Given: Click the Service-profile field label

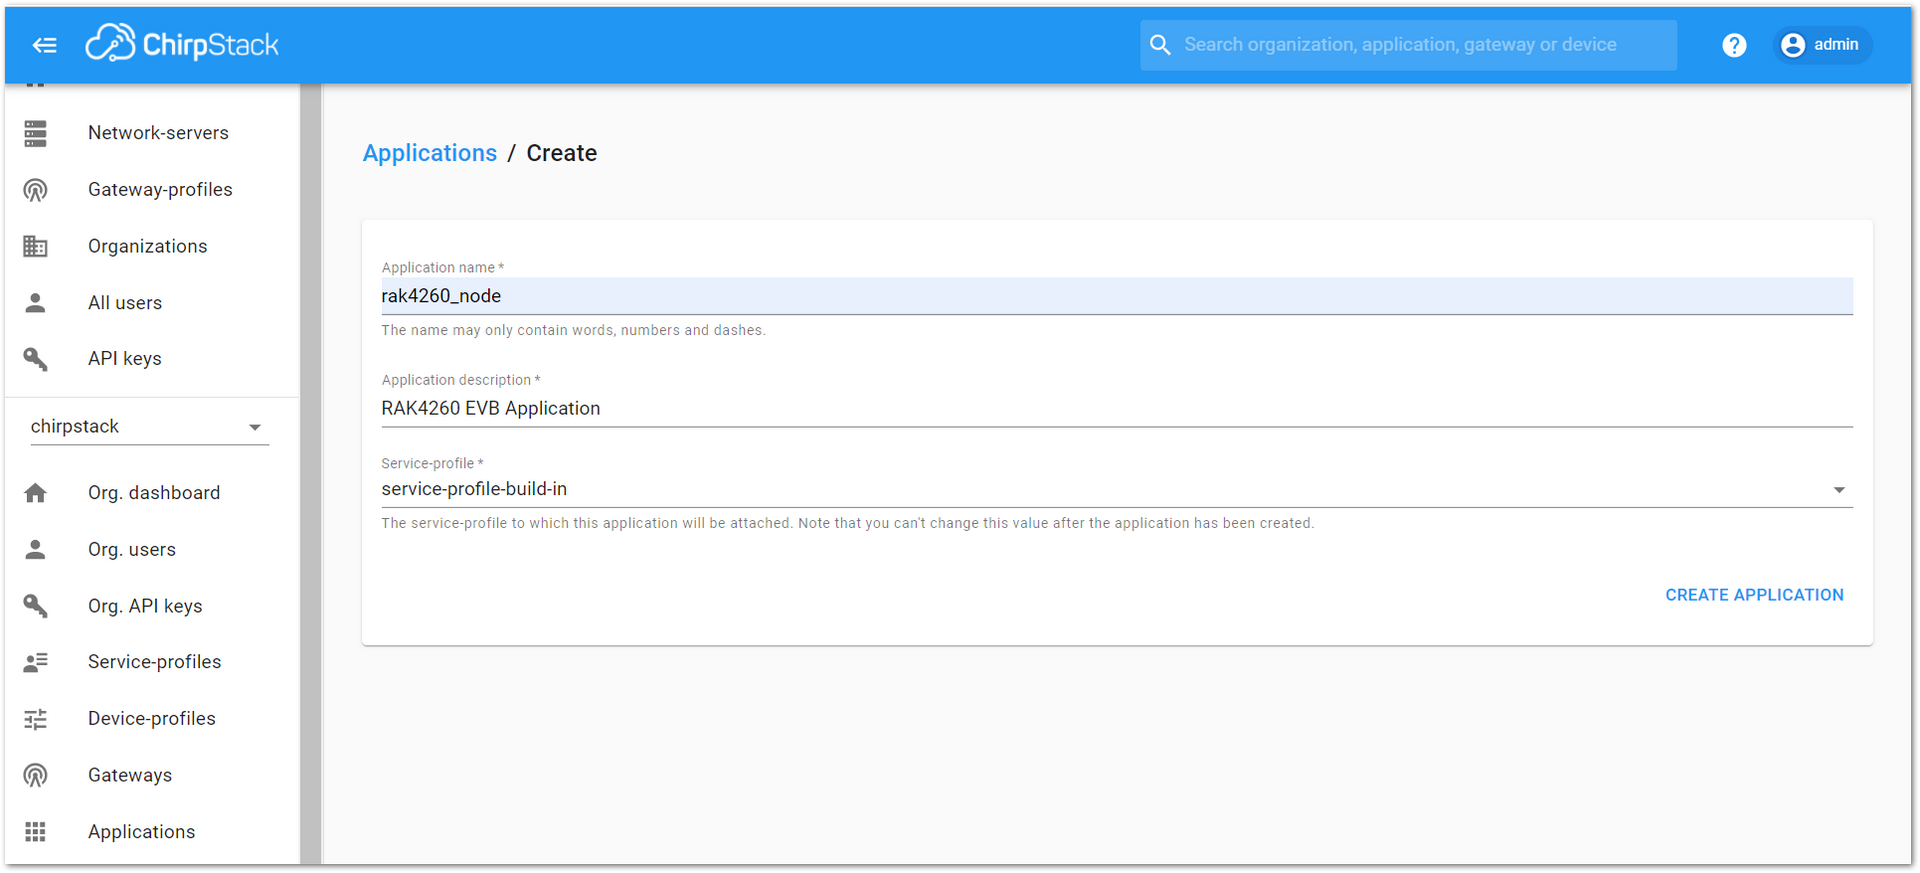Looking at the screenshot, I should [x=432, y=463].
